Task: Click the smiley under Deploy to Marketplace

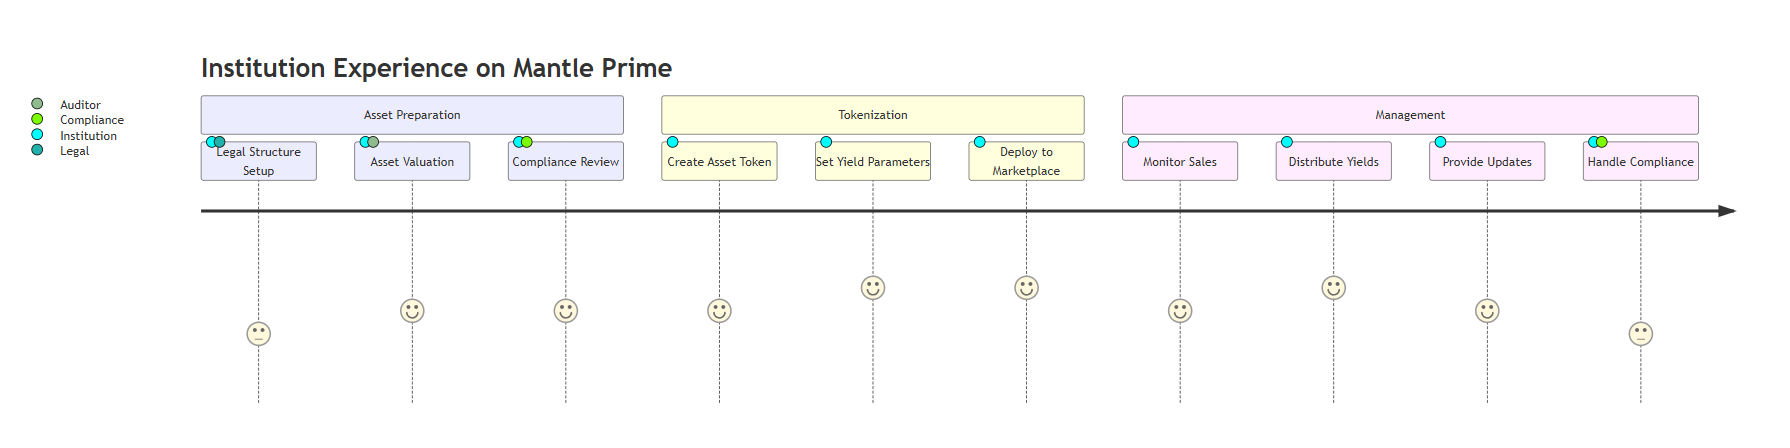Action: click(1026, 288)
